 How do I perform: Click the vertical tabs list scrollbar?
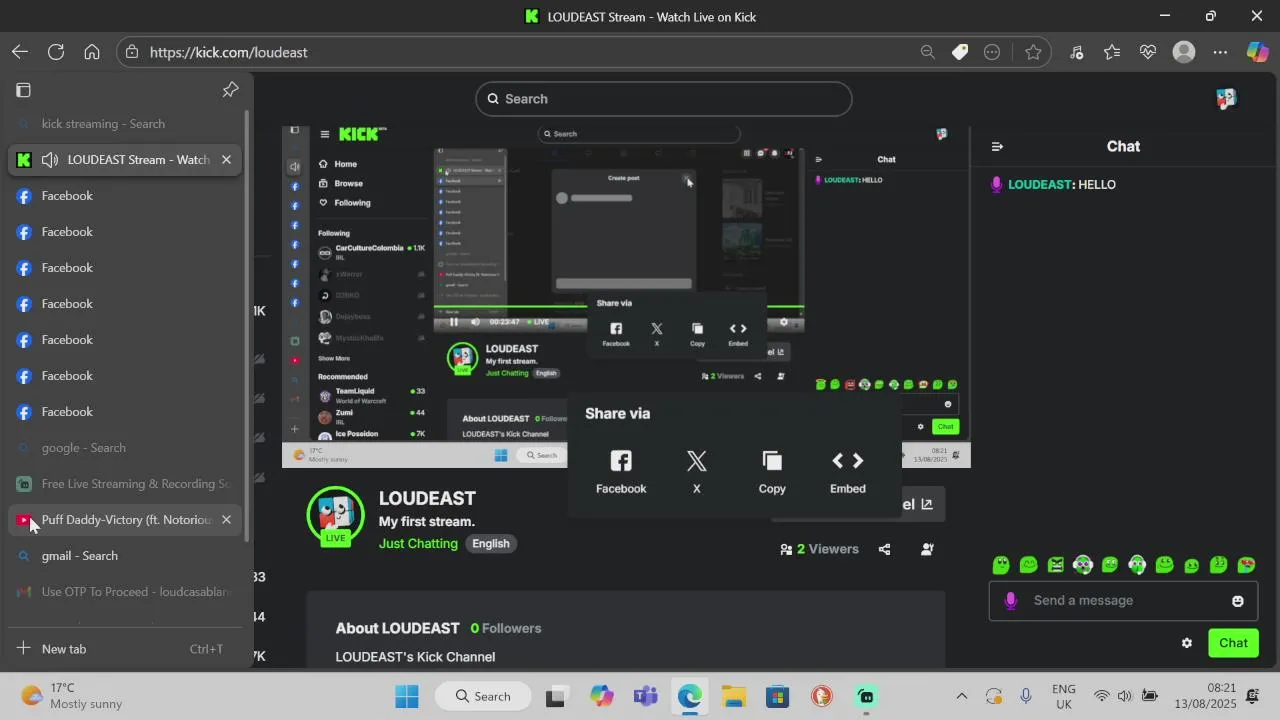click(247, 325)
